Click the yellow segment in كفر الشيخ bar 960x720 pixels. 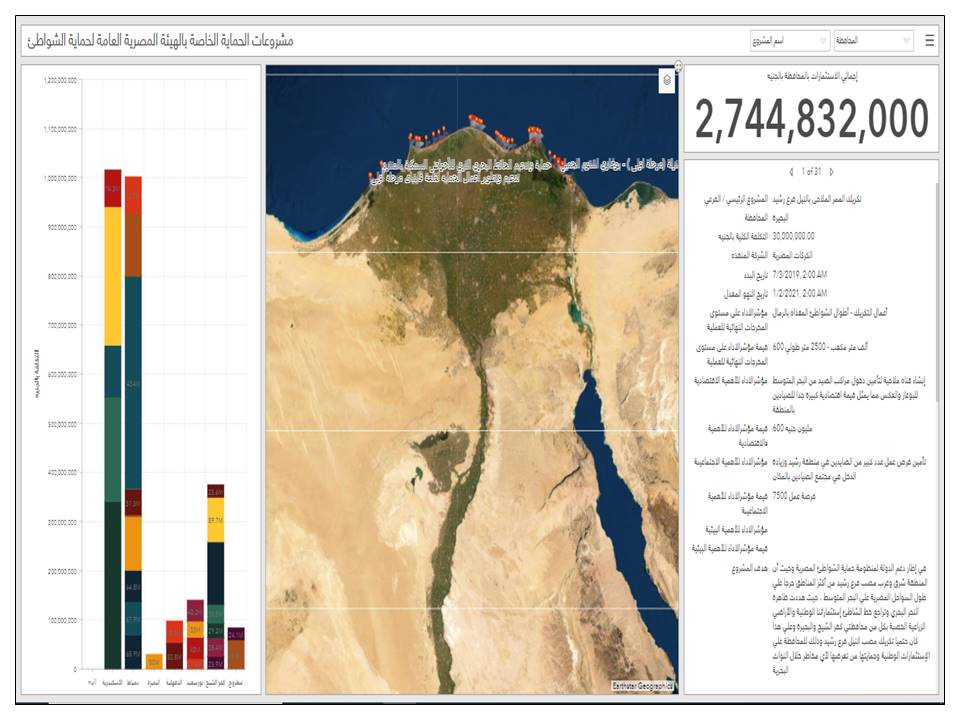(x=216, y=520)
